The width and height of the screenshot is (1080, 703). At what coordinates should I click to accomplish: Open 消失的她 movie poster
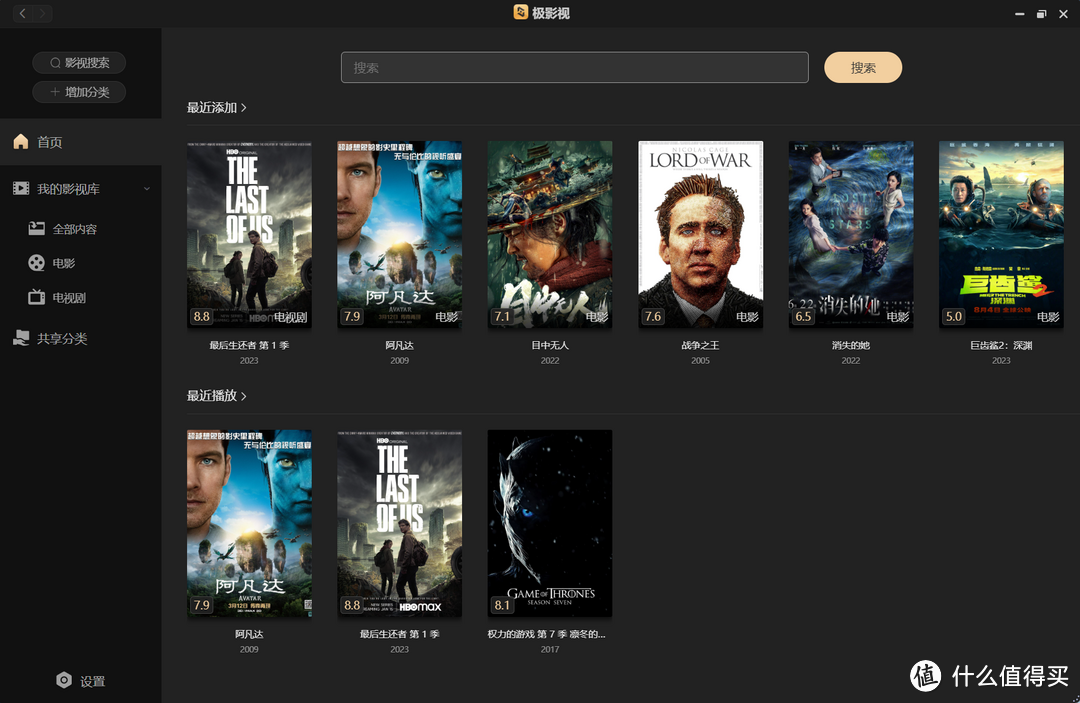851,234
